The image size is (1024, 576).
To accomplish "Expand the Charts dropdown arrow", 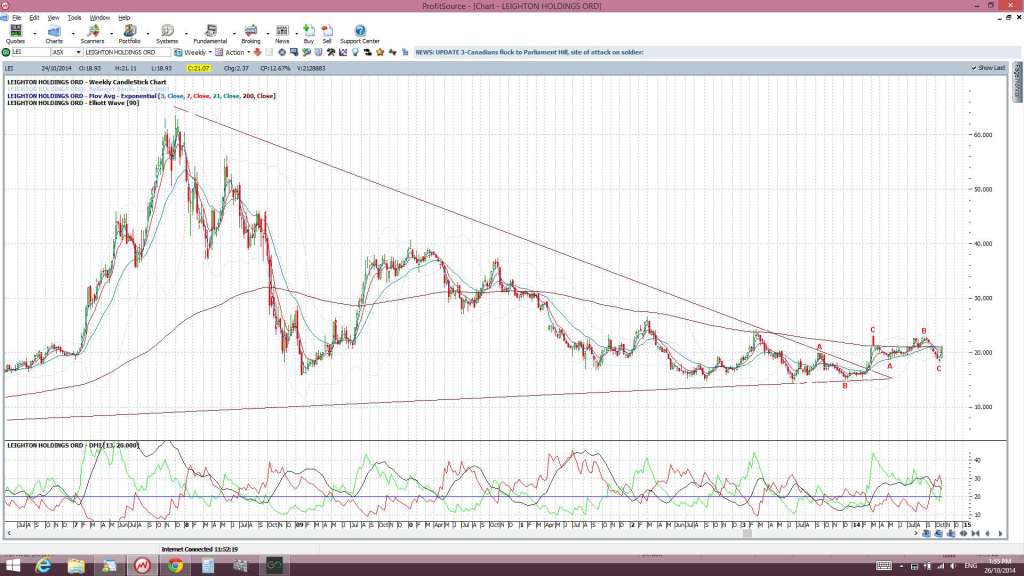I will point(72,33).
